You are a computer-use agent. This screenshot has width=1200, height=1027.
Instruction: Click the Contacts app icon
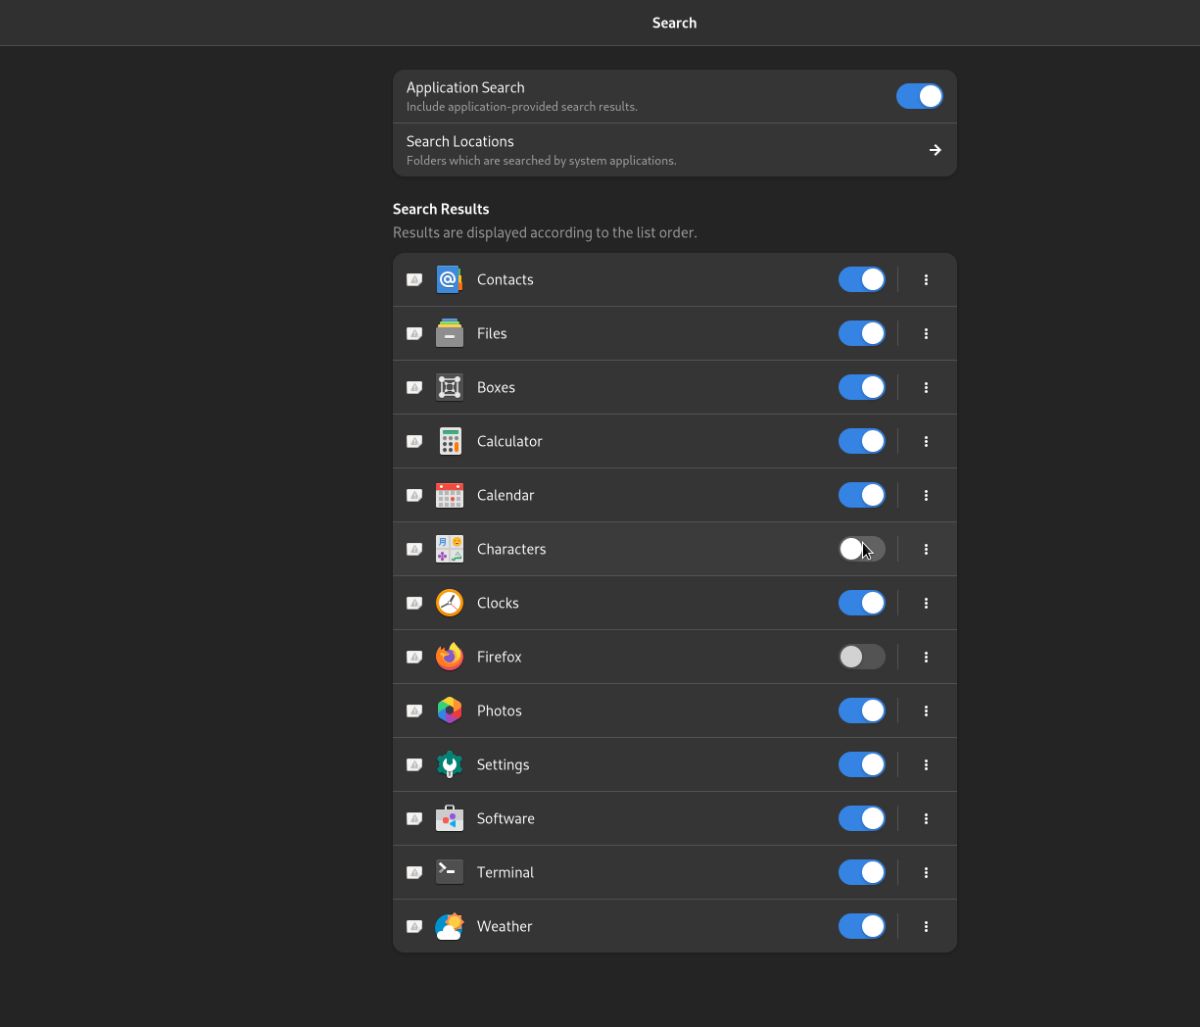(449, 279)
